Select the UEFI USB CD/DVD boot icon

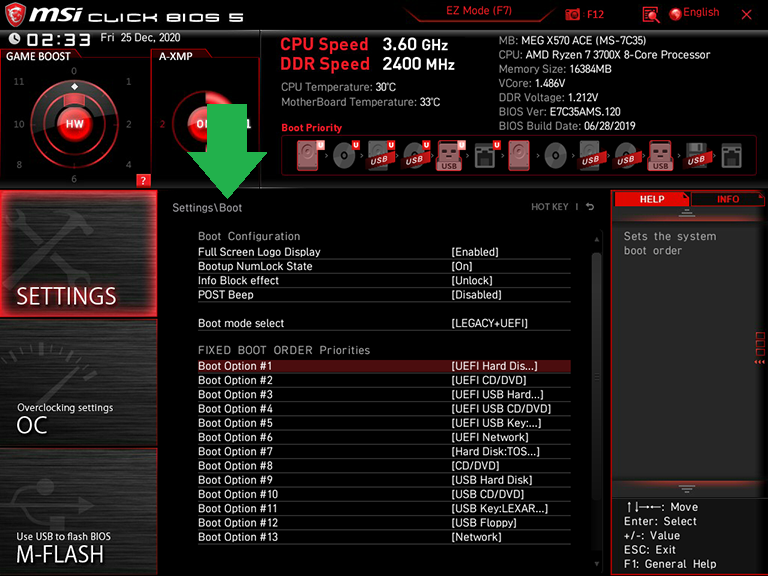click(x=416, y=155)
